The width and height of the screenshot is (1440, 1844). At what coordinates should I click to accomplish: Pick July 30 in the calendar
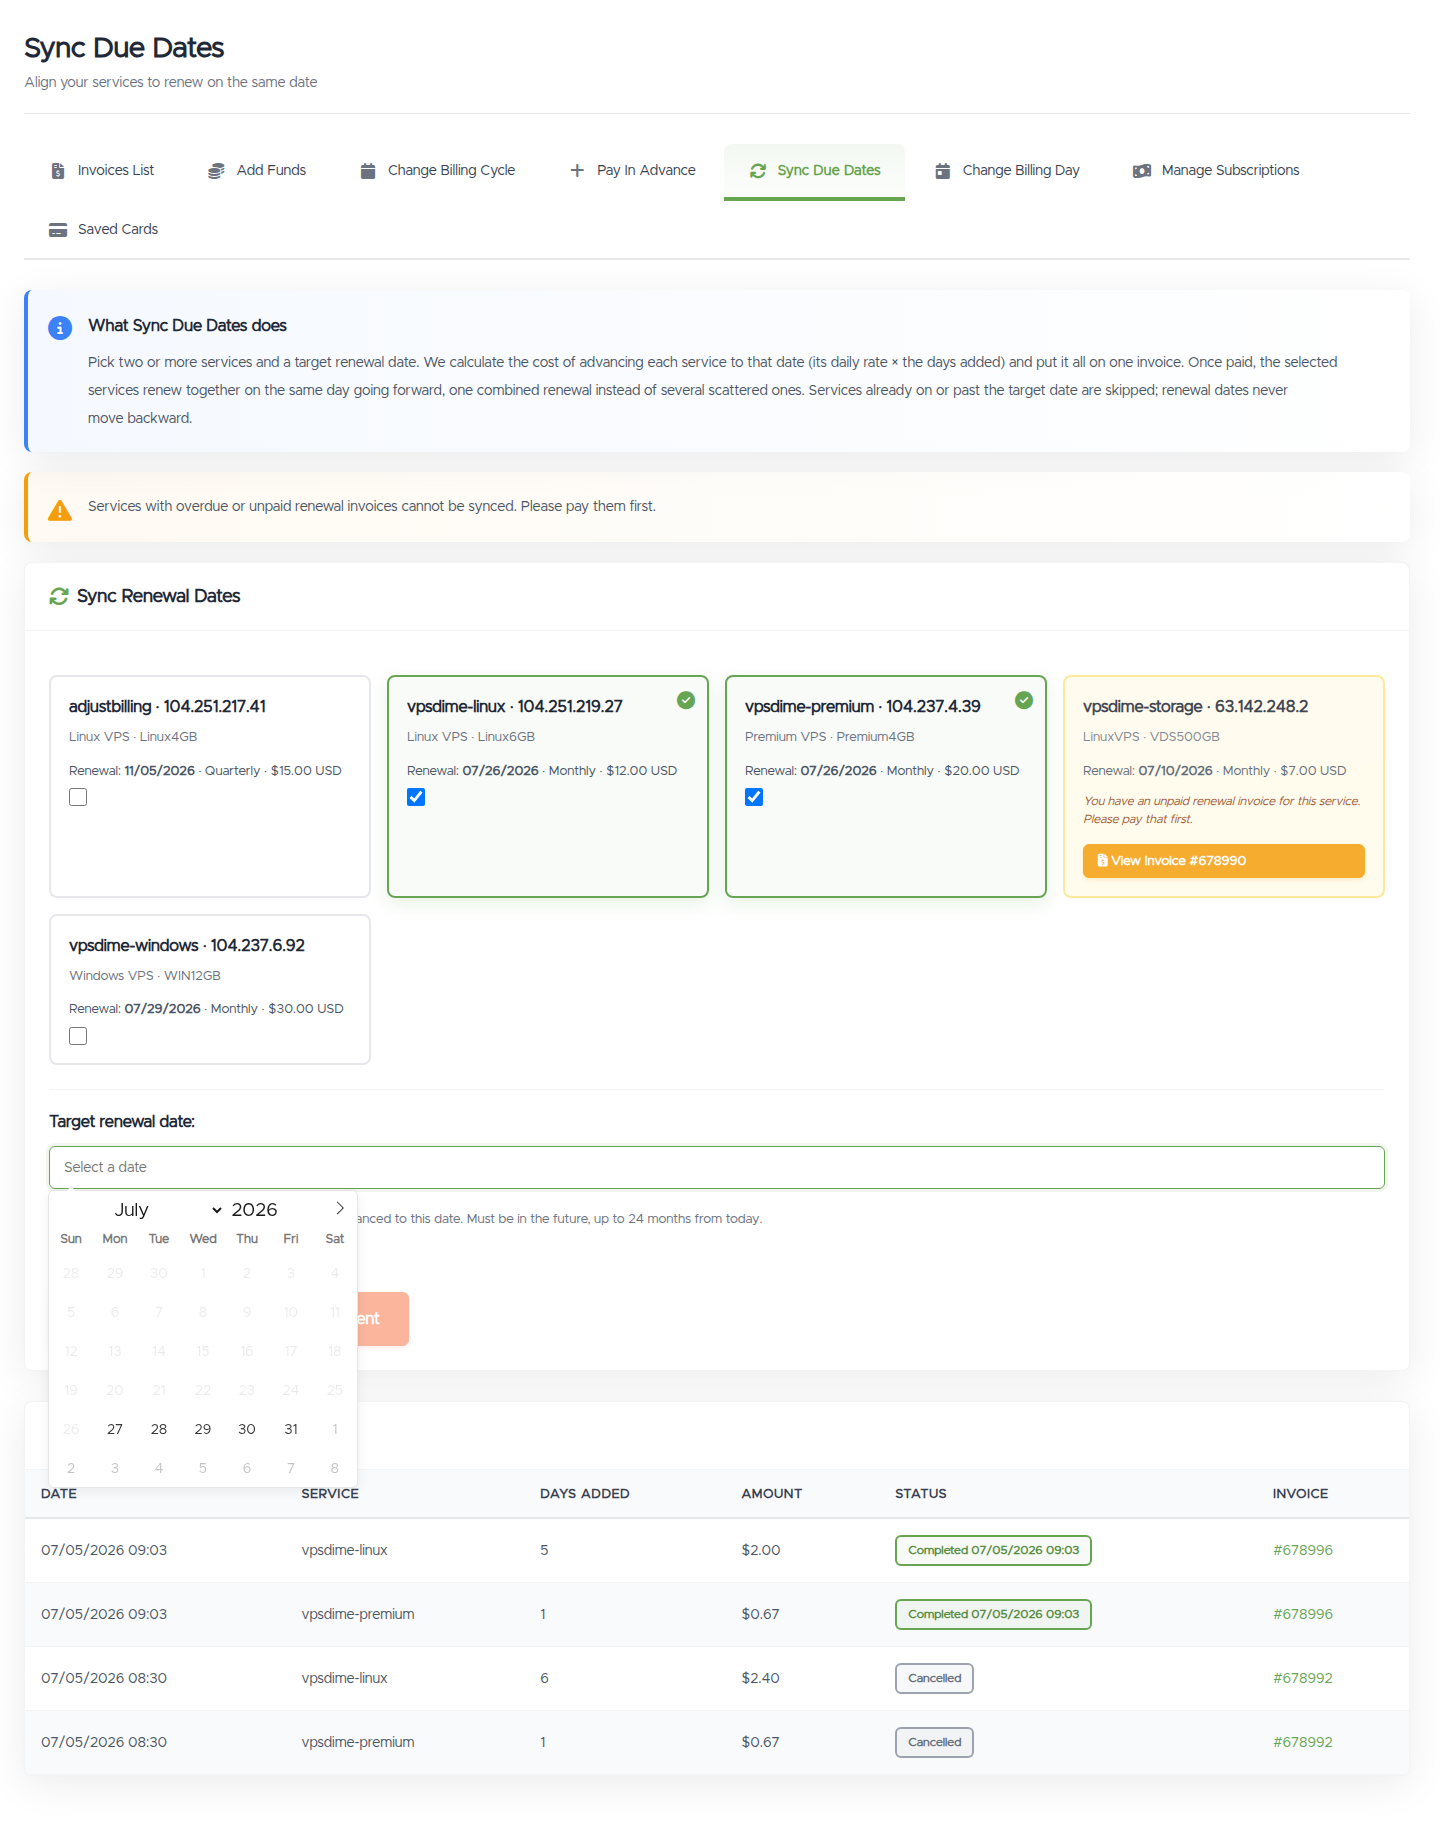point(247,1429)
